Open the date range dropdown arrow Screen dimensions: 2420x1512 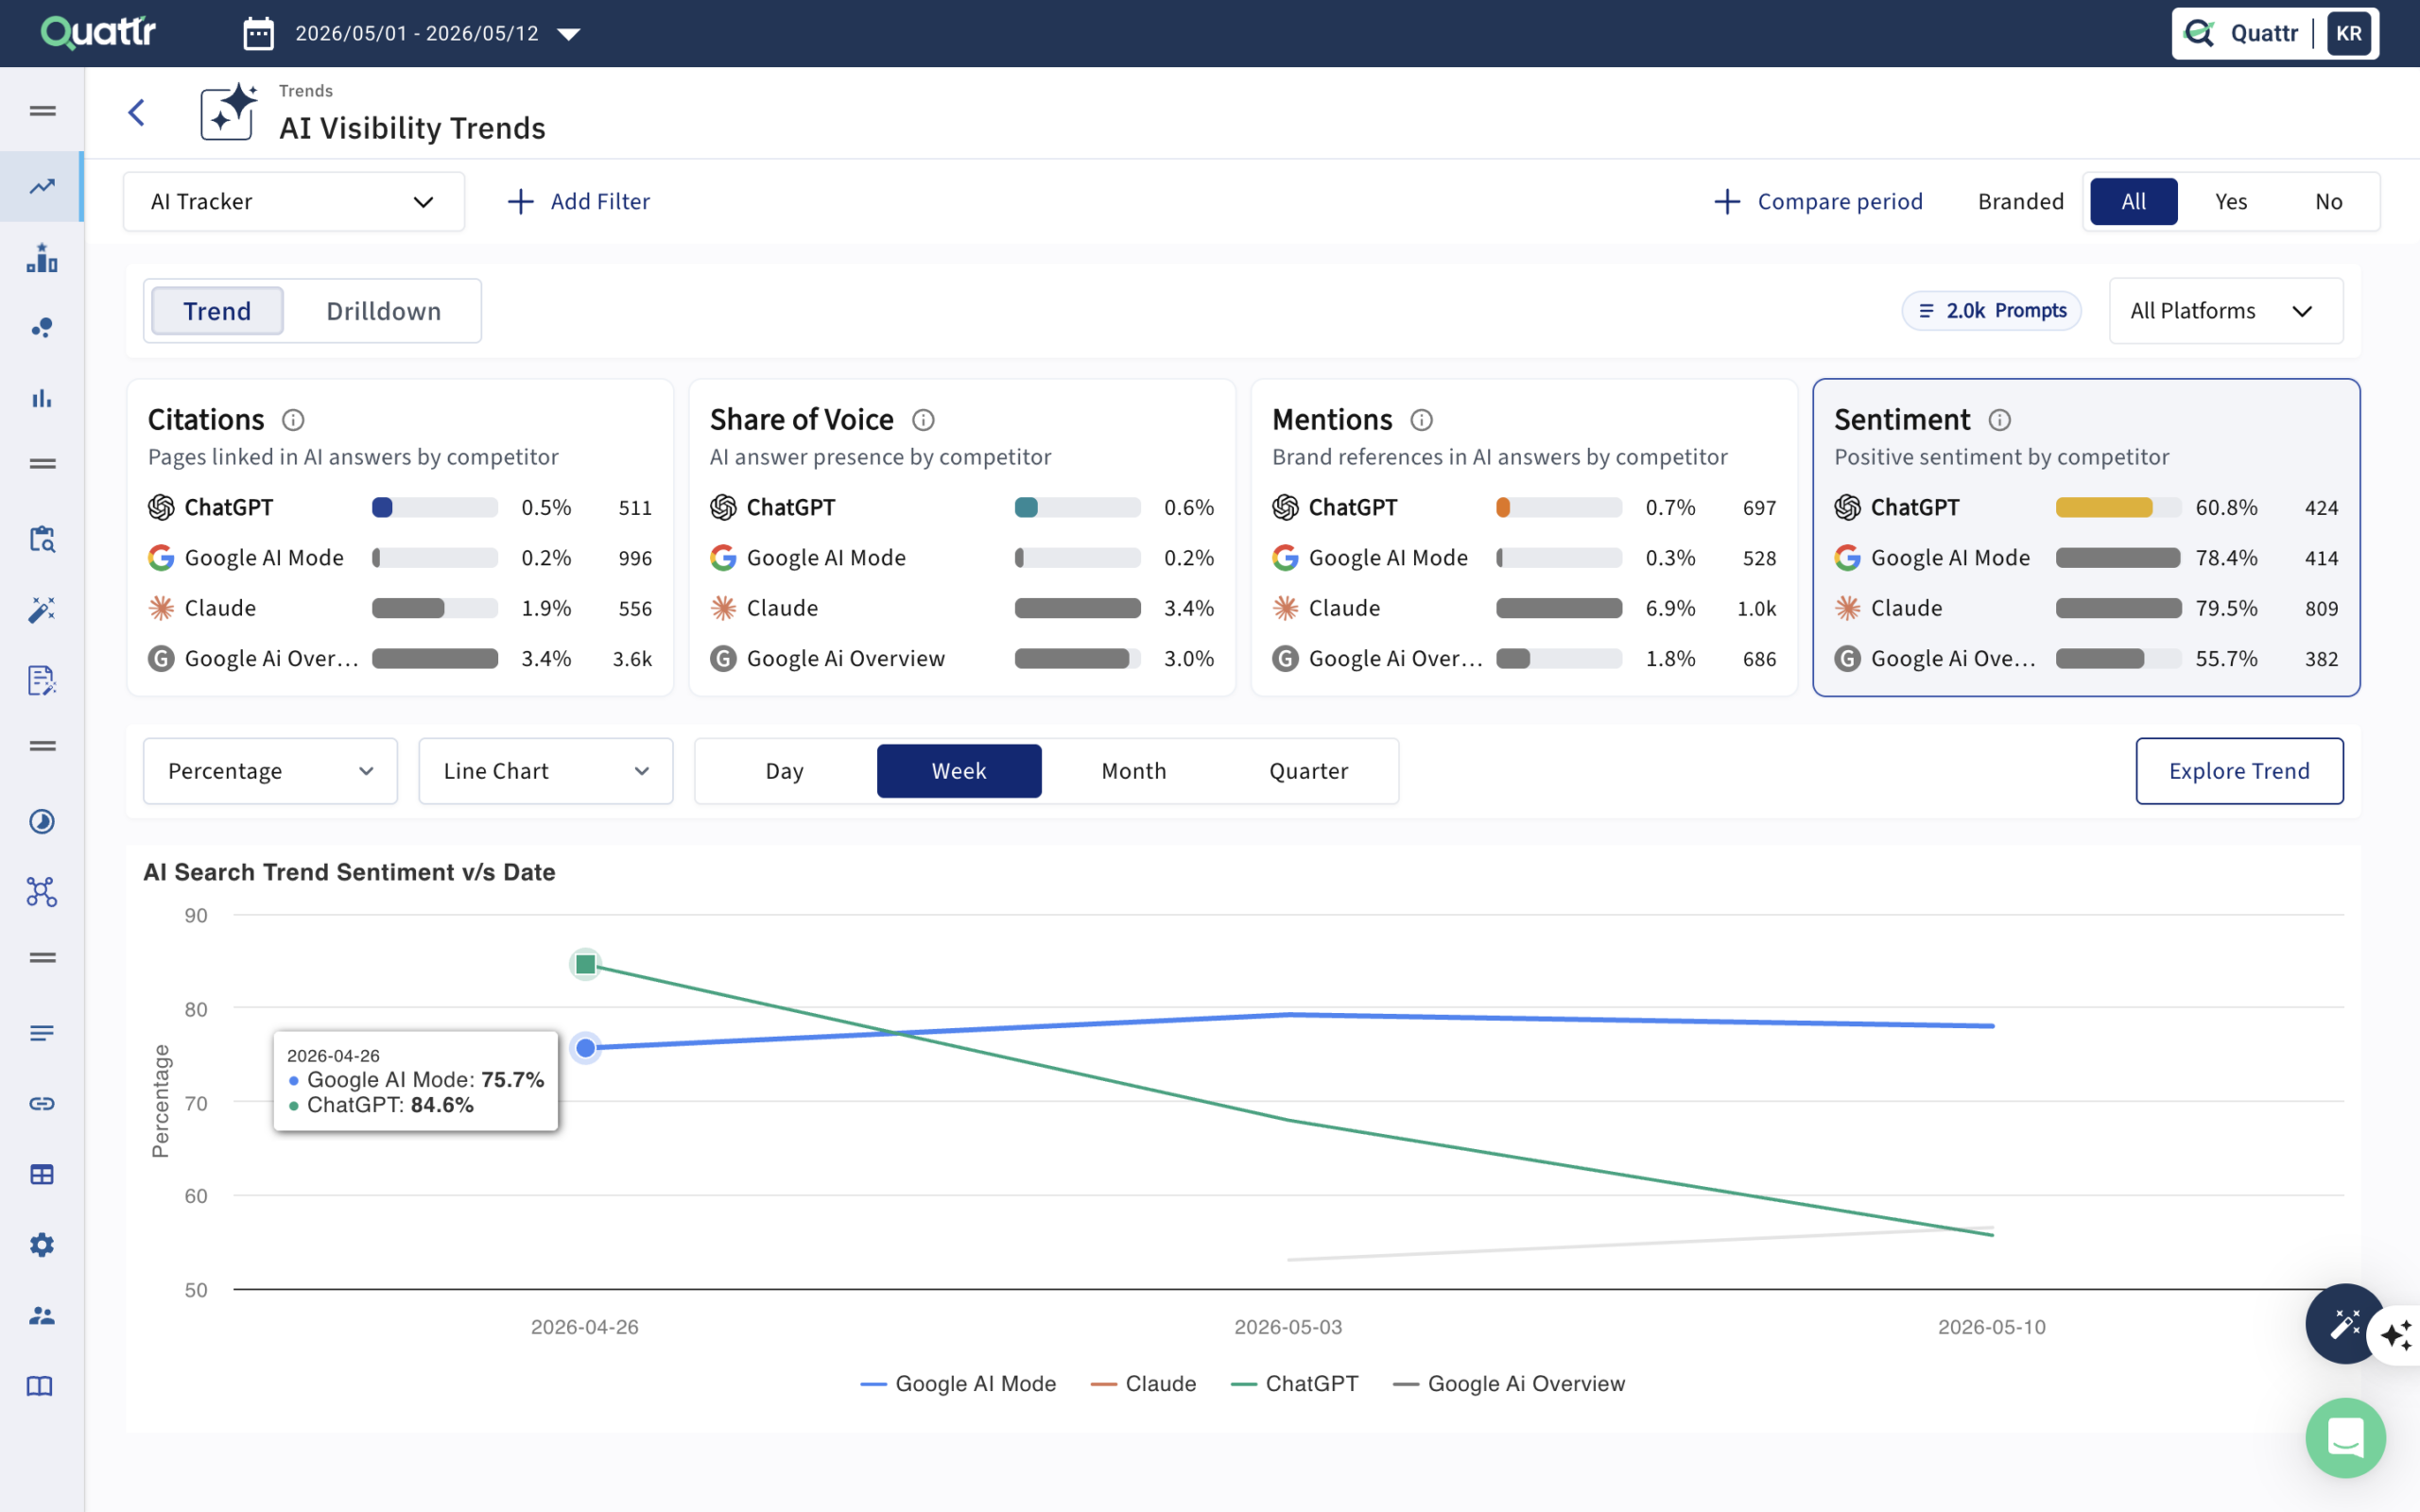click(569, 34)
